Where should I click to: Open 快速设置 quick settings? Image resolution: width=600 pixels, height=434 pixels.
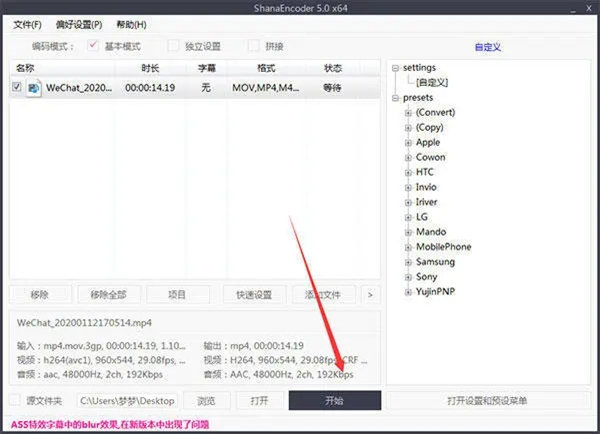point(253,295)
